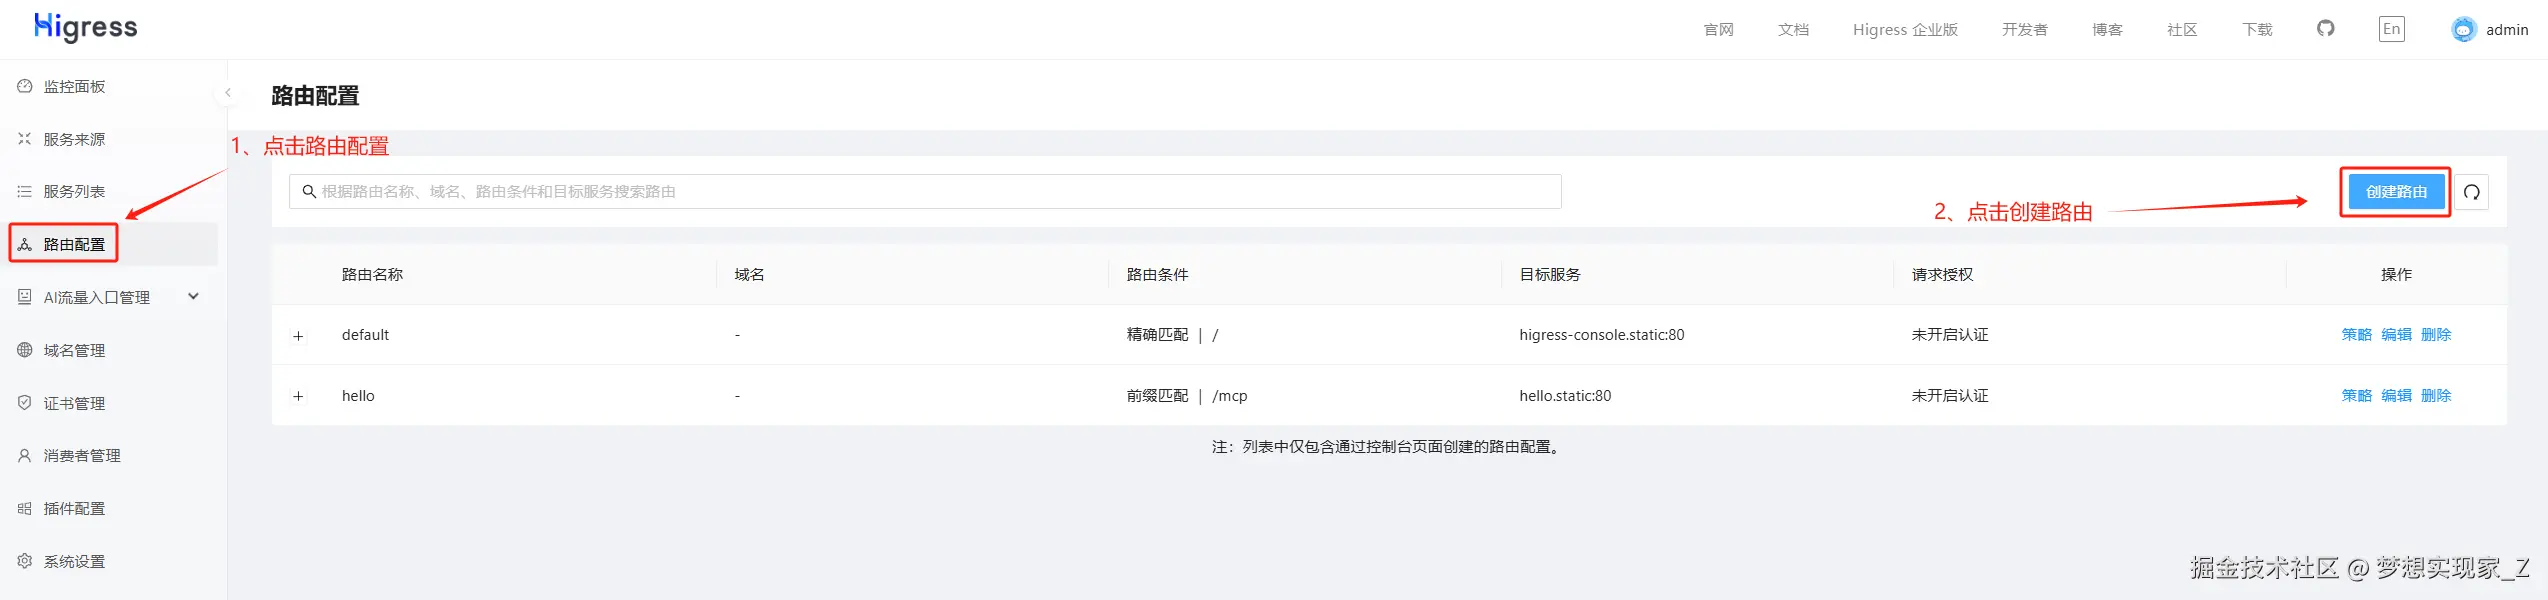Image resolution: width=2548 pixels, height=600 pixels.
Task: Click the 监控面板 dashboard icon
Action: [x=25, y=86]
